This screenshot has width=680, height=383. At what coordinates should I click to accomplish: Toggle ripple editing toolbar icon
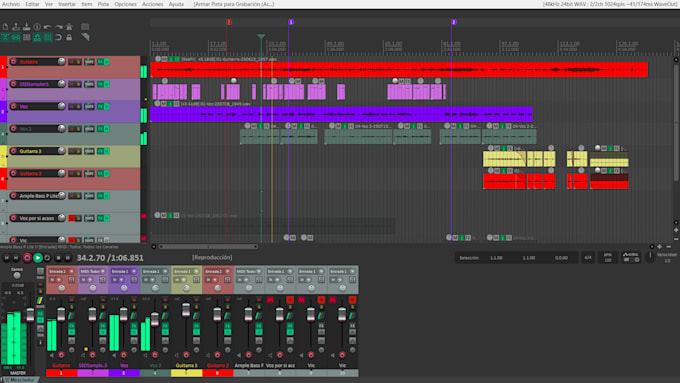pyautogui.click(x=26, y=37)
